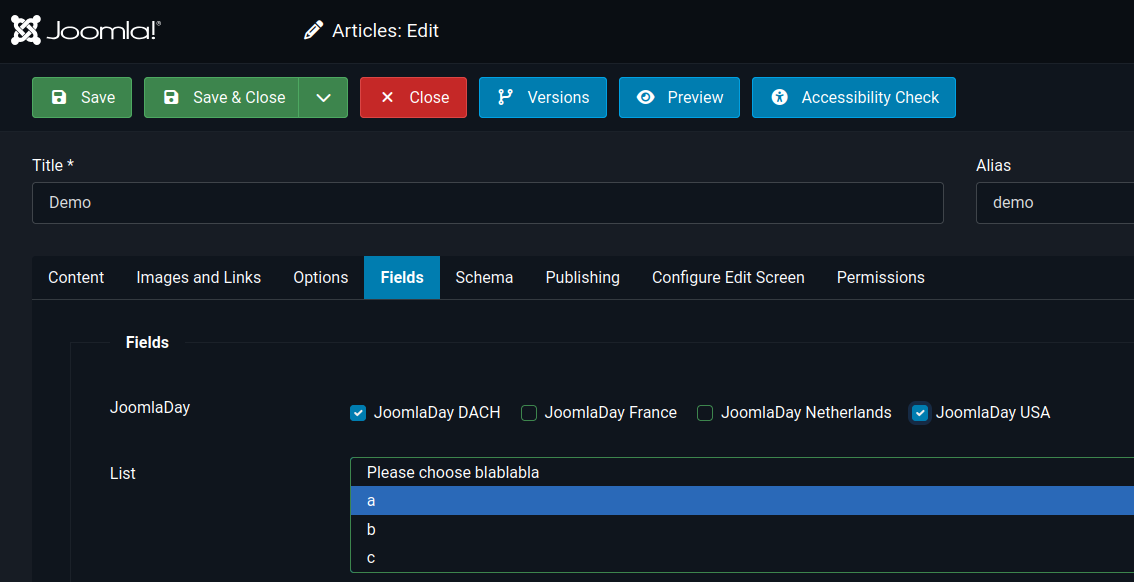Click the 'JoomlaDay' field label
The width and height of the screenshot is (1134, 582).
click(150, 408)
